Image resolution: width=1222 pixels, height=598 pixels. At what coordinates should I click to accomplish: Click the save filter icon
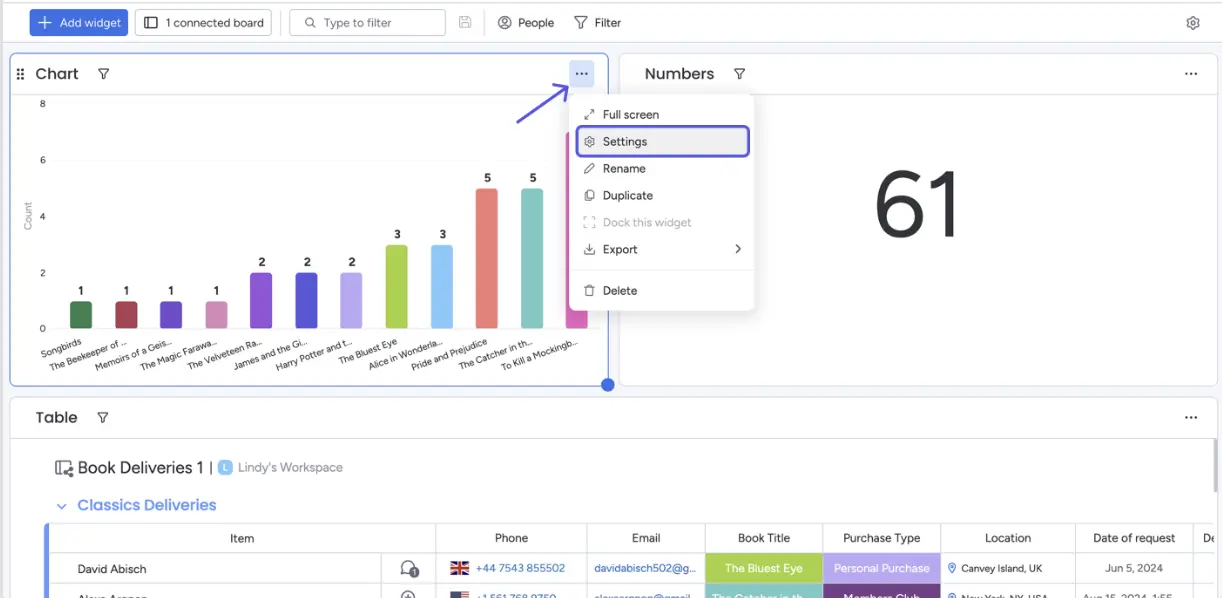(x=465, y=23)
